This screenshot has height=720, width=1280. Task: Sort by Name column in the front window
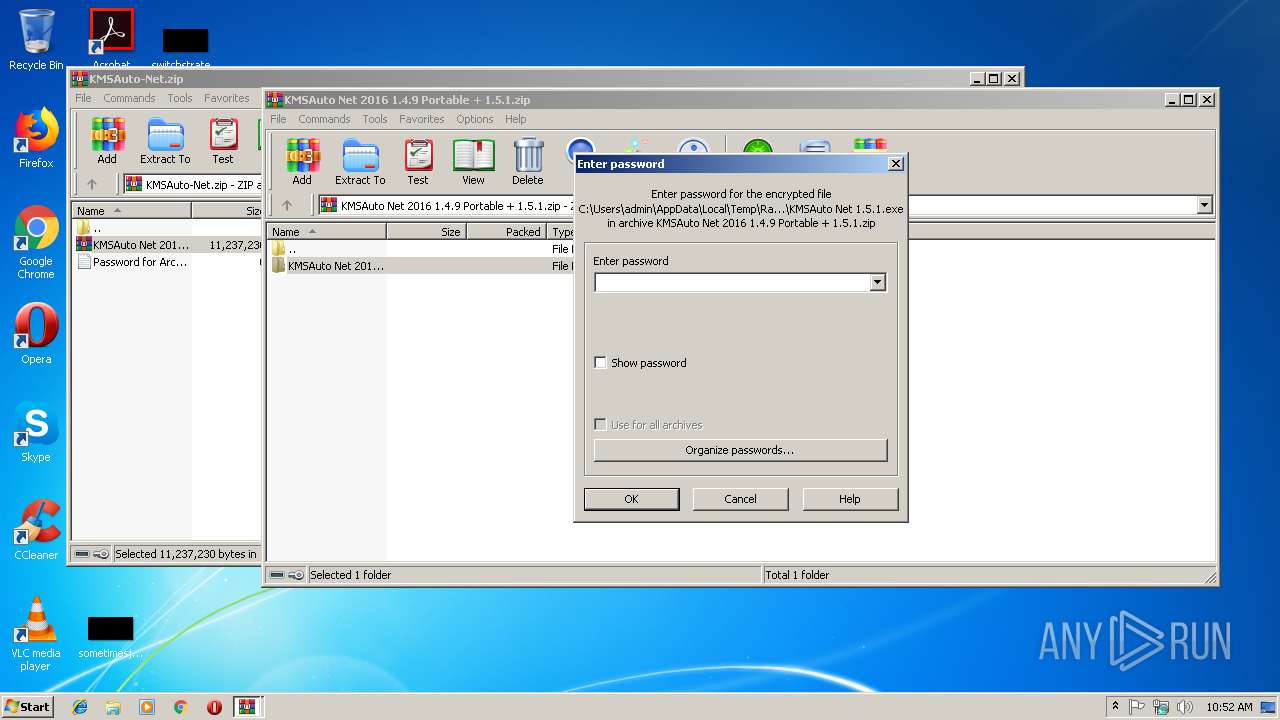[326, 231]
